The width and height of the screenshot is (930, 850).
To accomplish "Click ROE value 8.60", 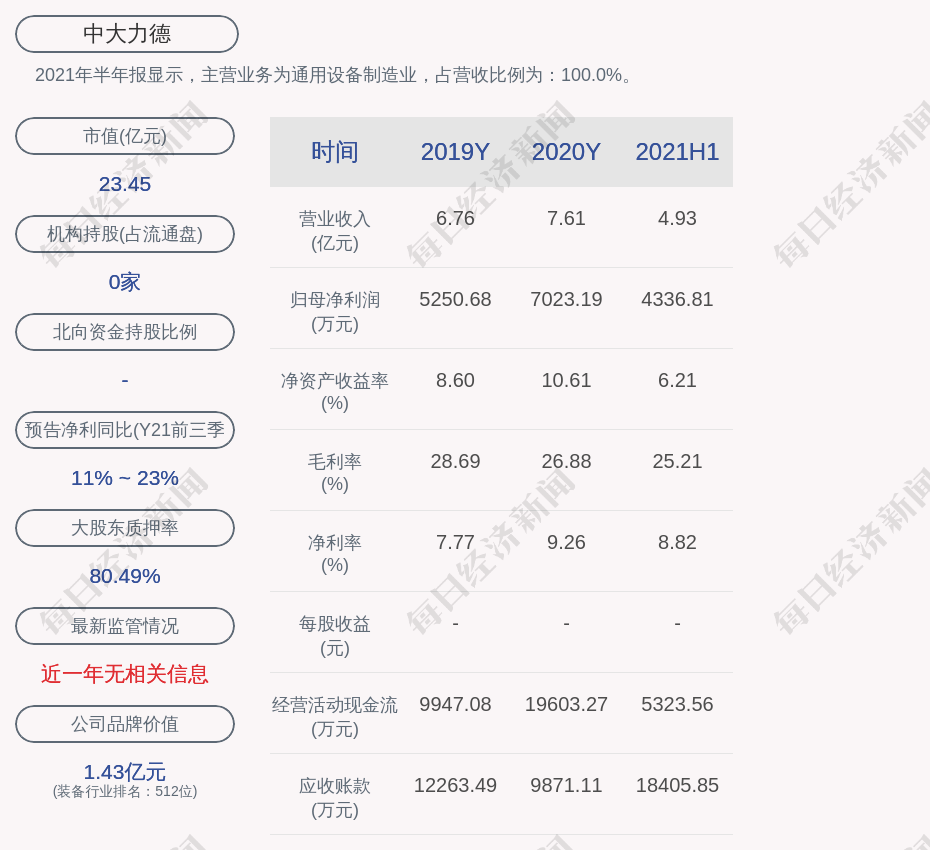I will coord(456,380).
